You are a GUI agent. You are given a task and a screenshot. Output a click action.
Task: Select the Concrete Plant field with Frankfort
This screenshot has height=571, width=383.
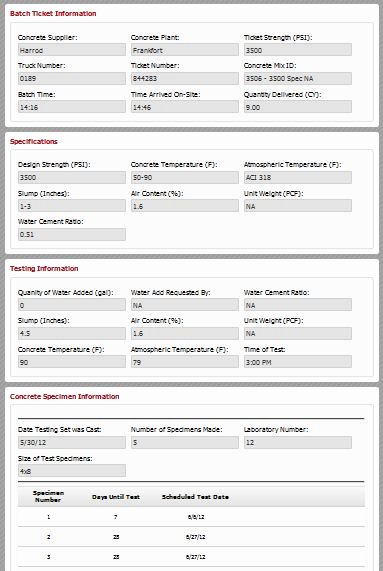click(185, 50)
